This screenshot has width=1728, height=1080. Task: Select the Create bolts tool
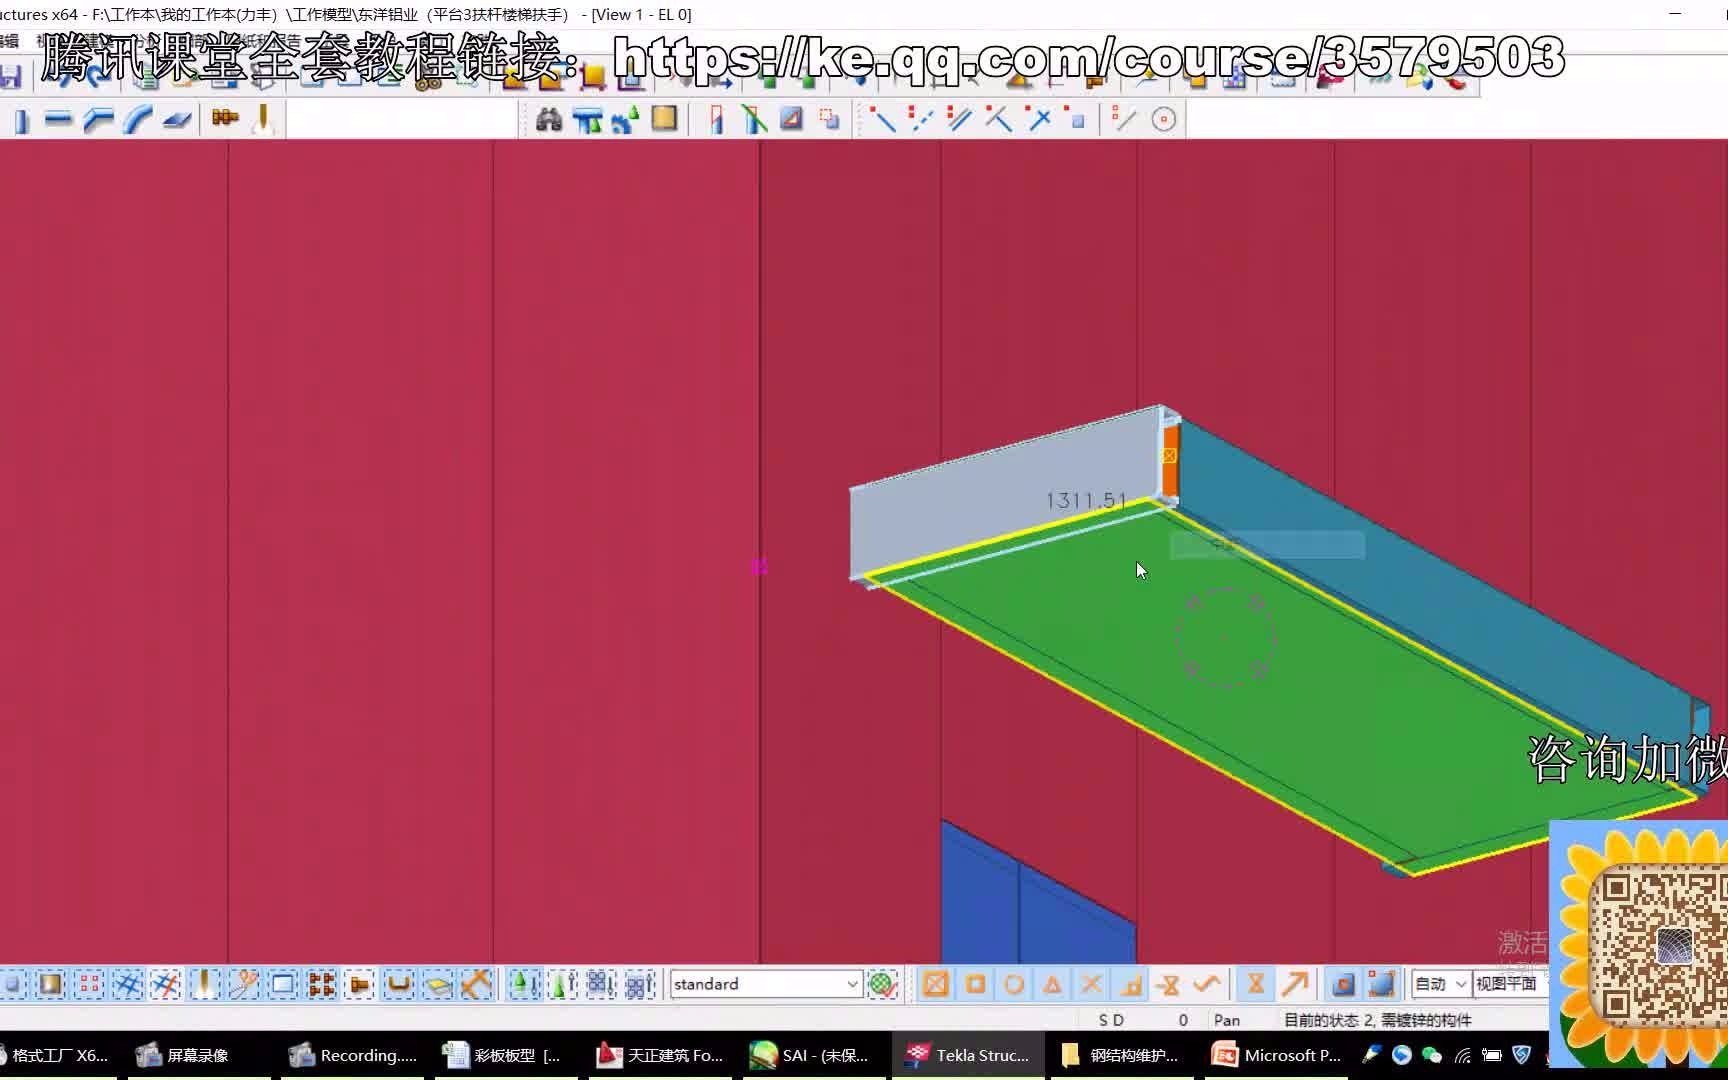(225, 119)
